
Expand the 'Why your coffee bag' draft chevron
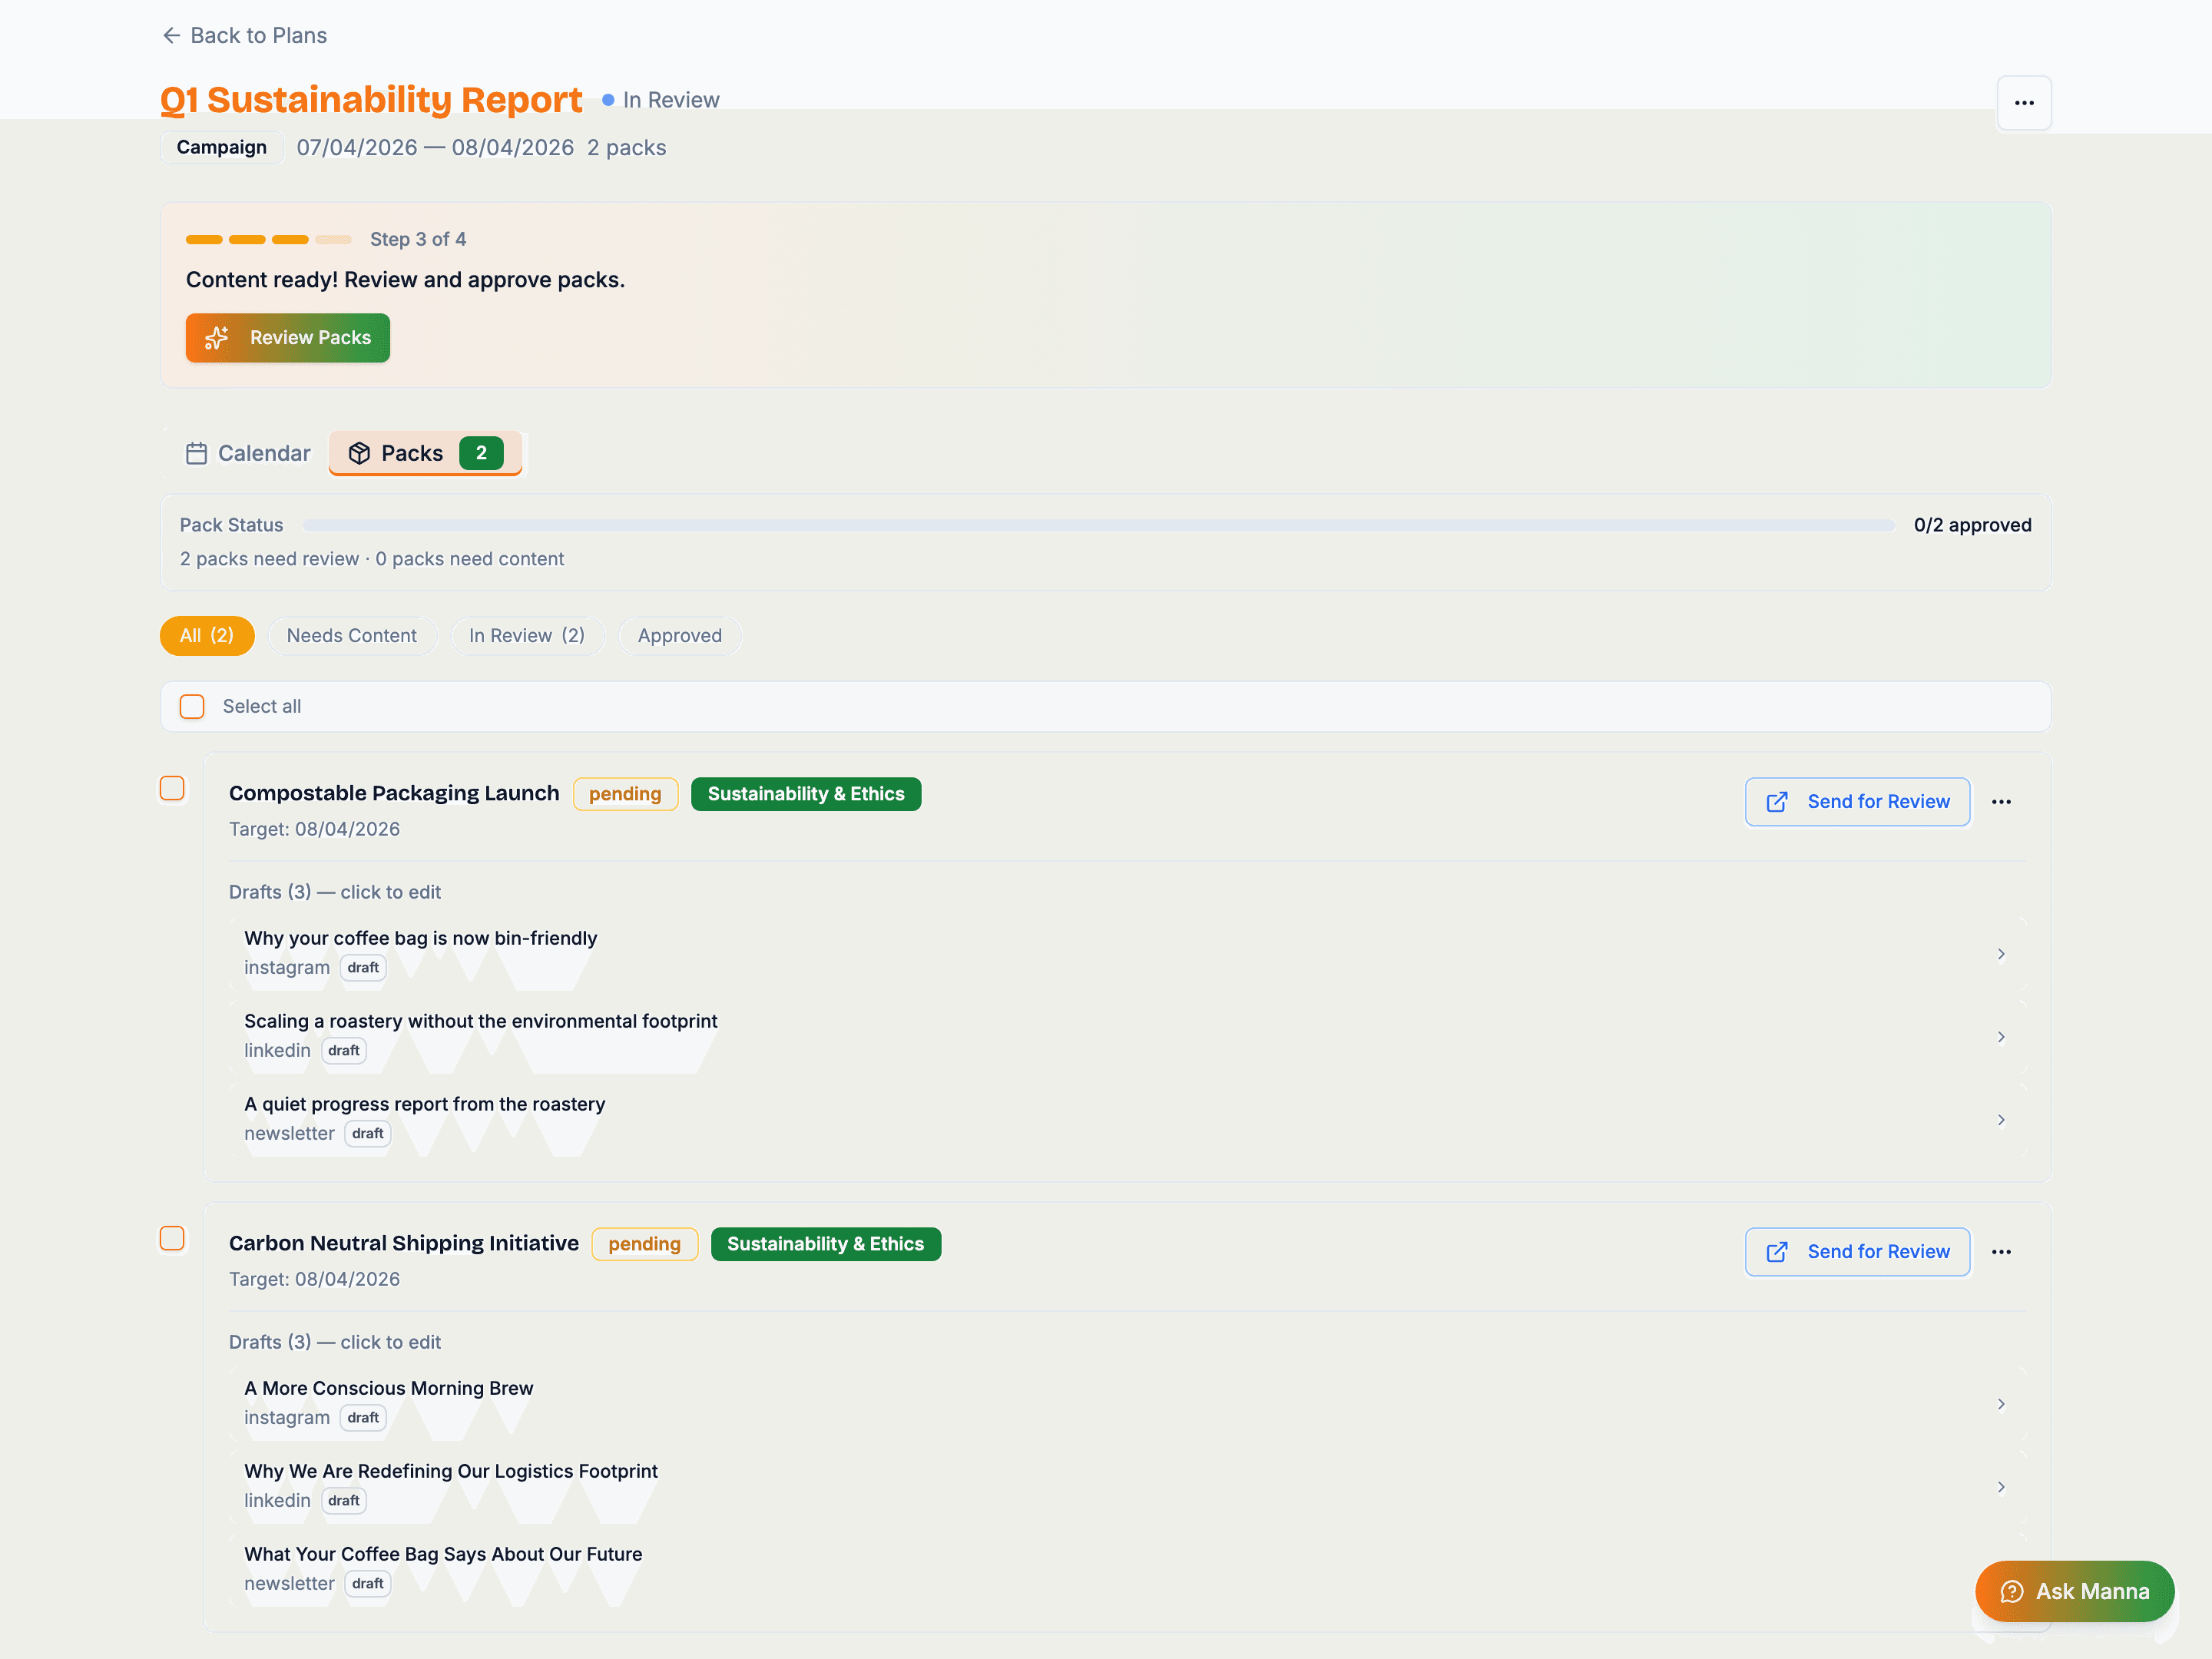[2000, 954]
